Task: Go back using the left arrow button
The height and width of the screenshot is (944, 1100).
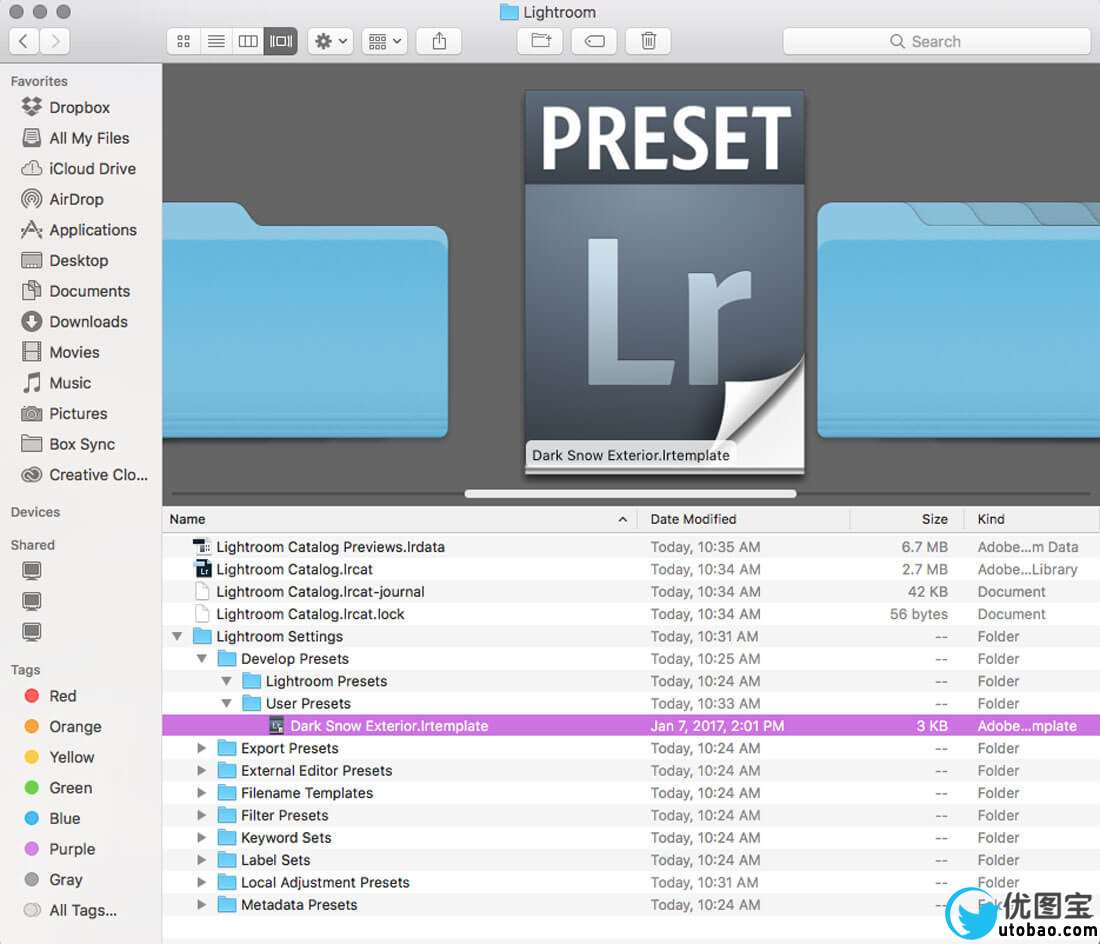Action: [24, 41]
